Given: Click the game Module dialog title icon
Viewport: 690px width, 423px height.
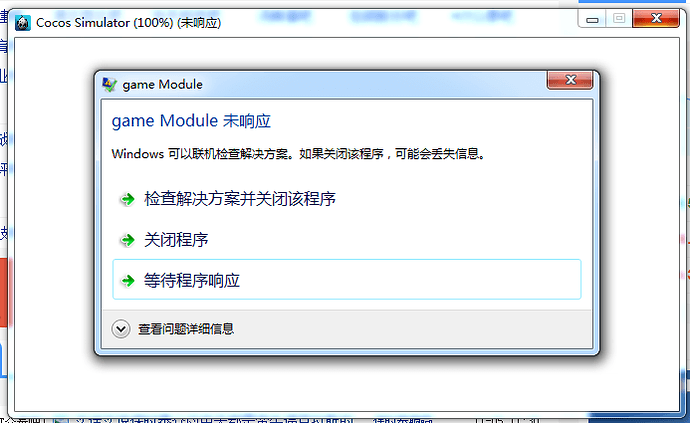Looking at the screenshot, I should [x=110, y=84].
